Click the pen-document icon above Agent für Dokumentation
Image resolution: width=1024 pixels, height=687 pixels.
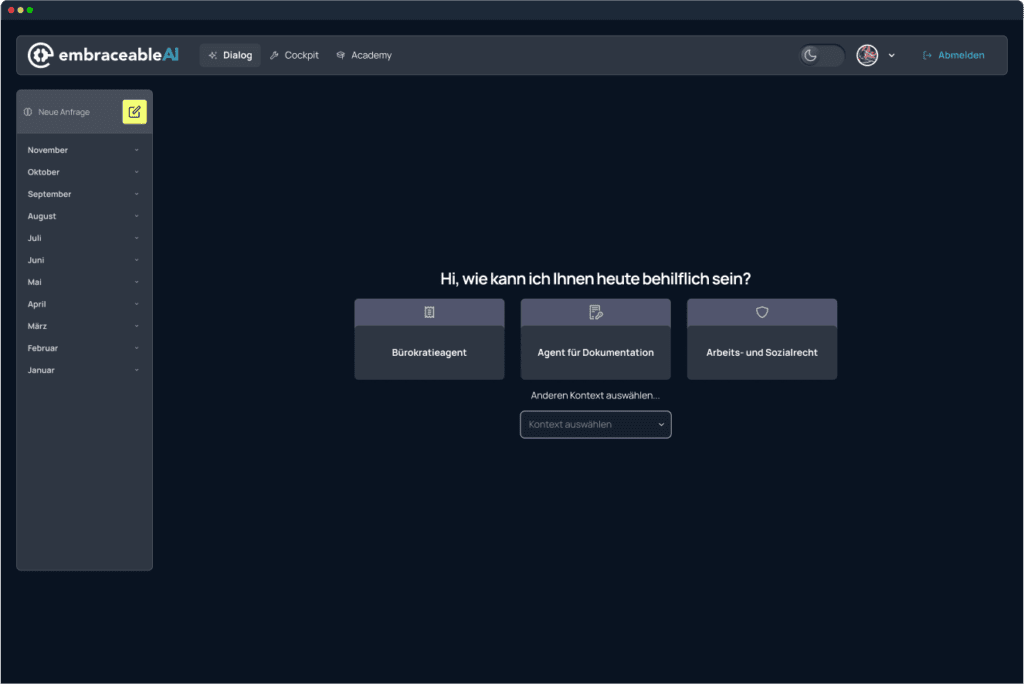[x=596, y=313]
